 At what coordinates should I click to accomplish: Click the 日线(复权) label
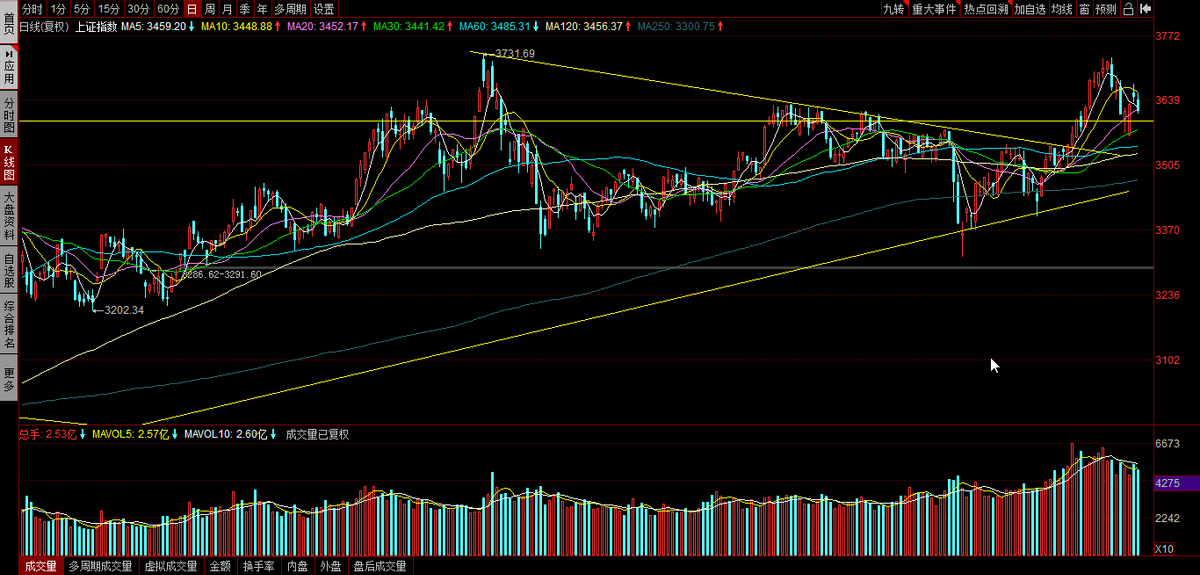point(44,26)
